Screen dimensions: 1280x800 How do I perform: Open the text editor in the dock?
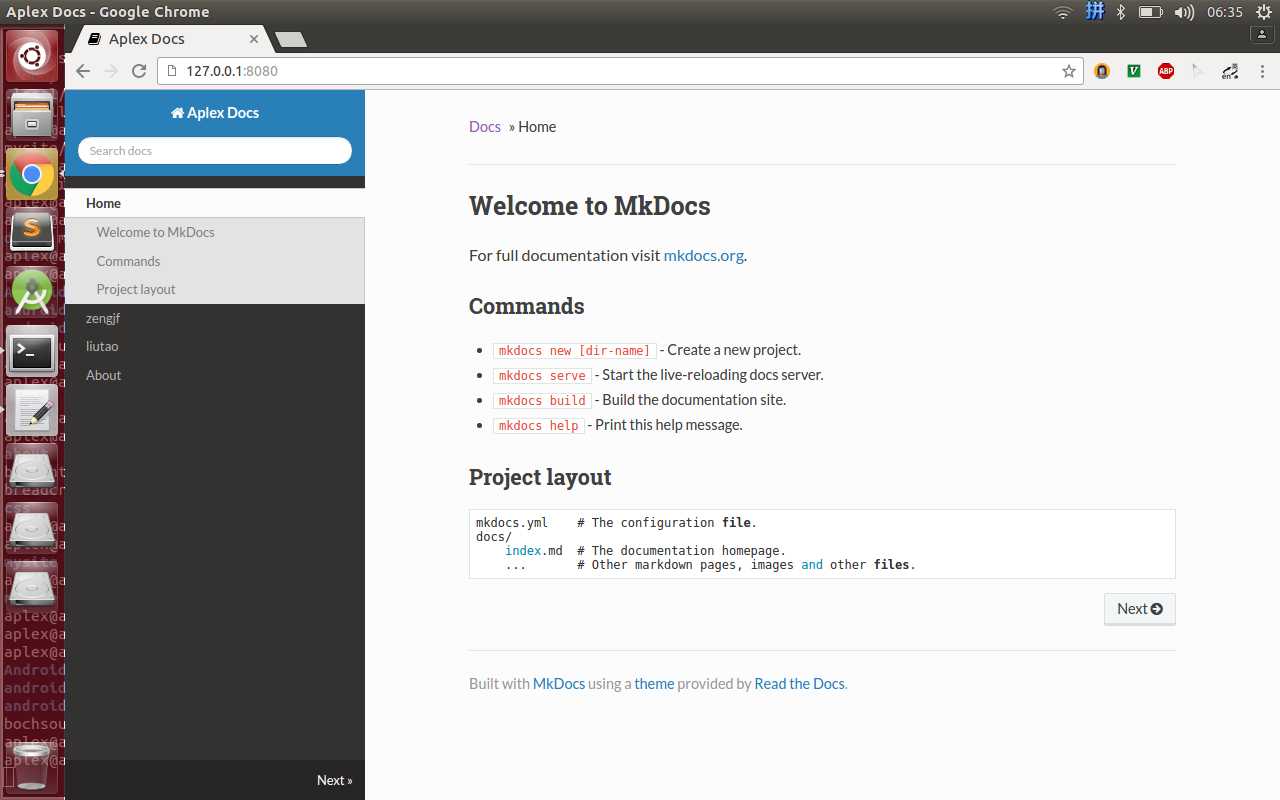[32, 410]
